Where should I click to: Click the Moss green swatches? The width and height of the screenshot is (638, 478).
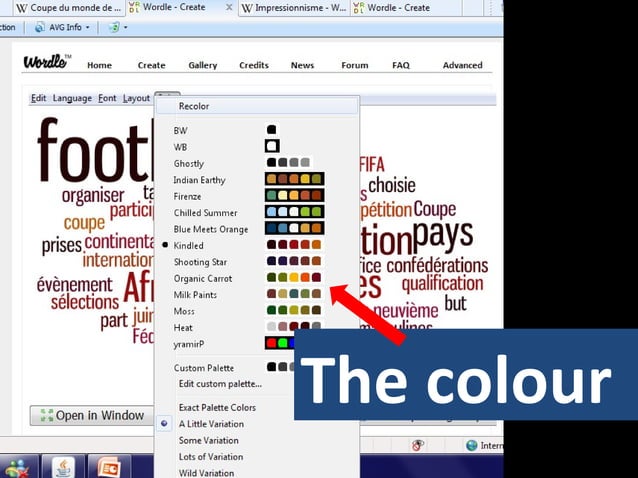tap(294, 310)
